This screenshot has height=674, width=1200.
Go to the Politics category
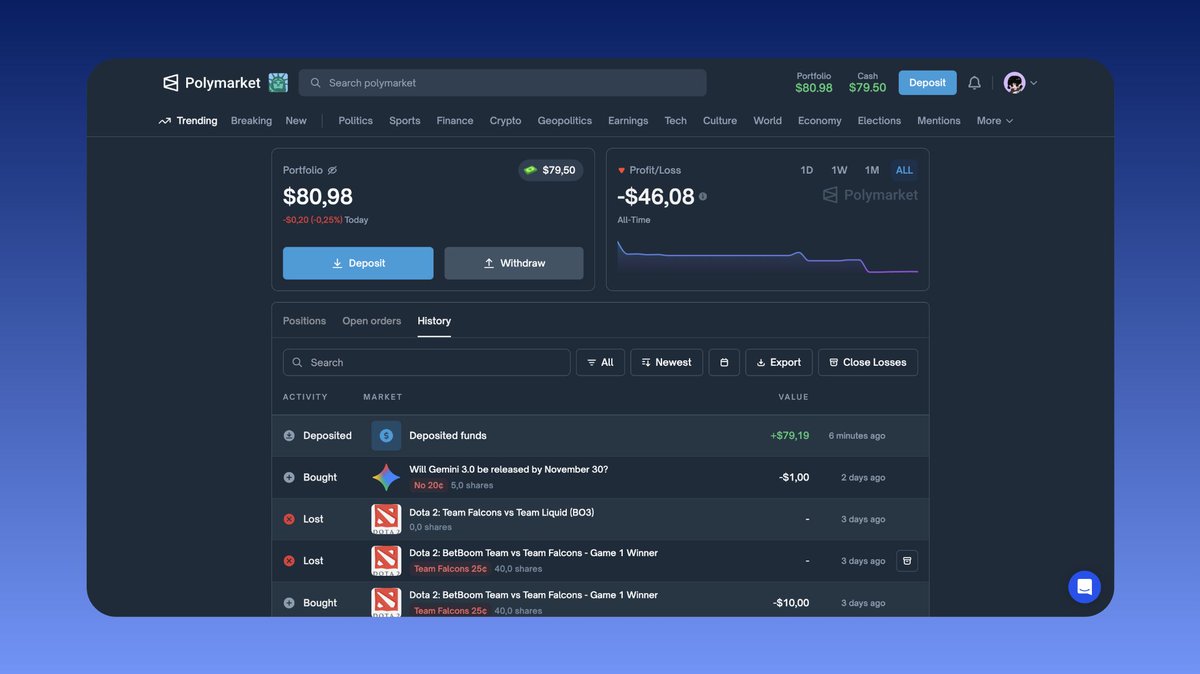[x=355, y=121]
